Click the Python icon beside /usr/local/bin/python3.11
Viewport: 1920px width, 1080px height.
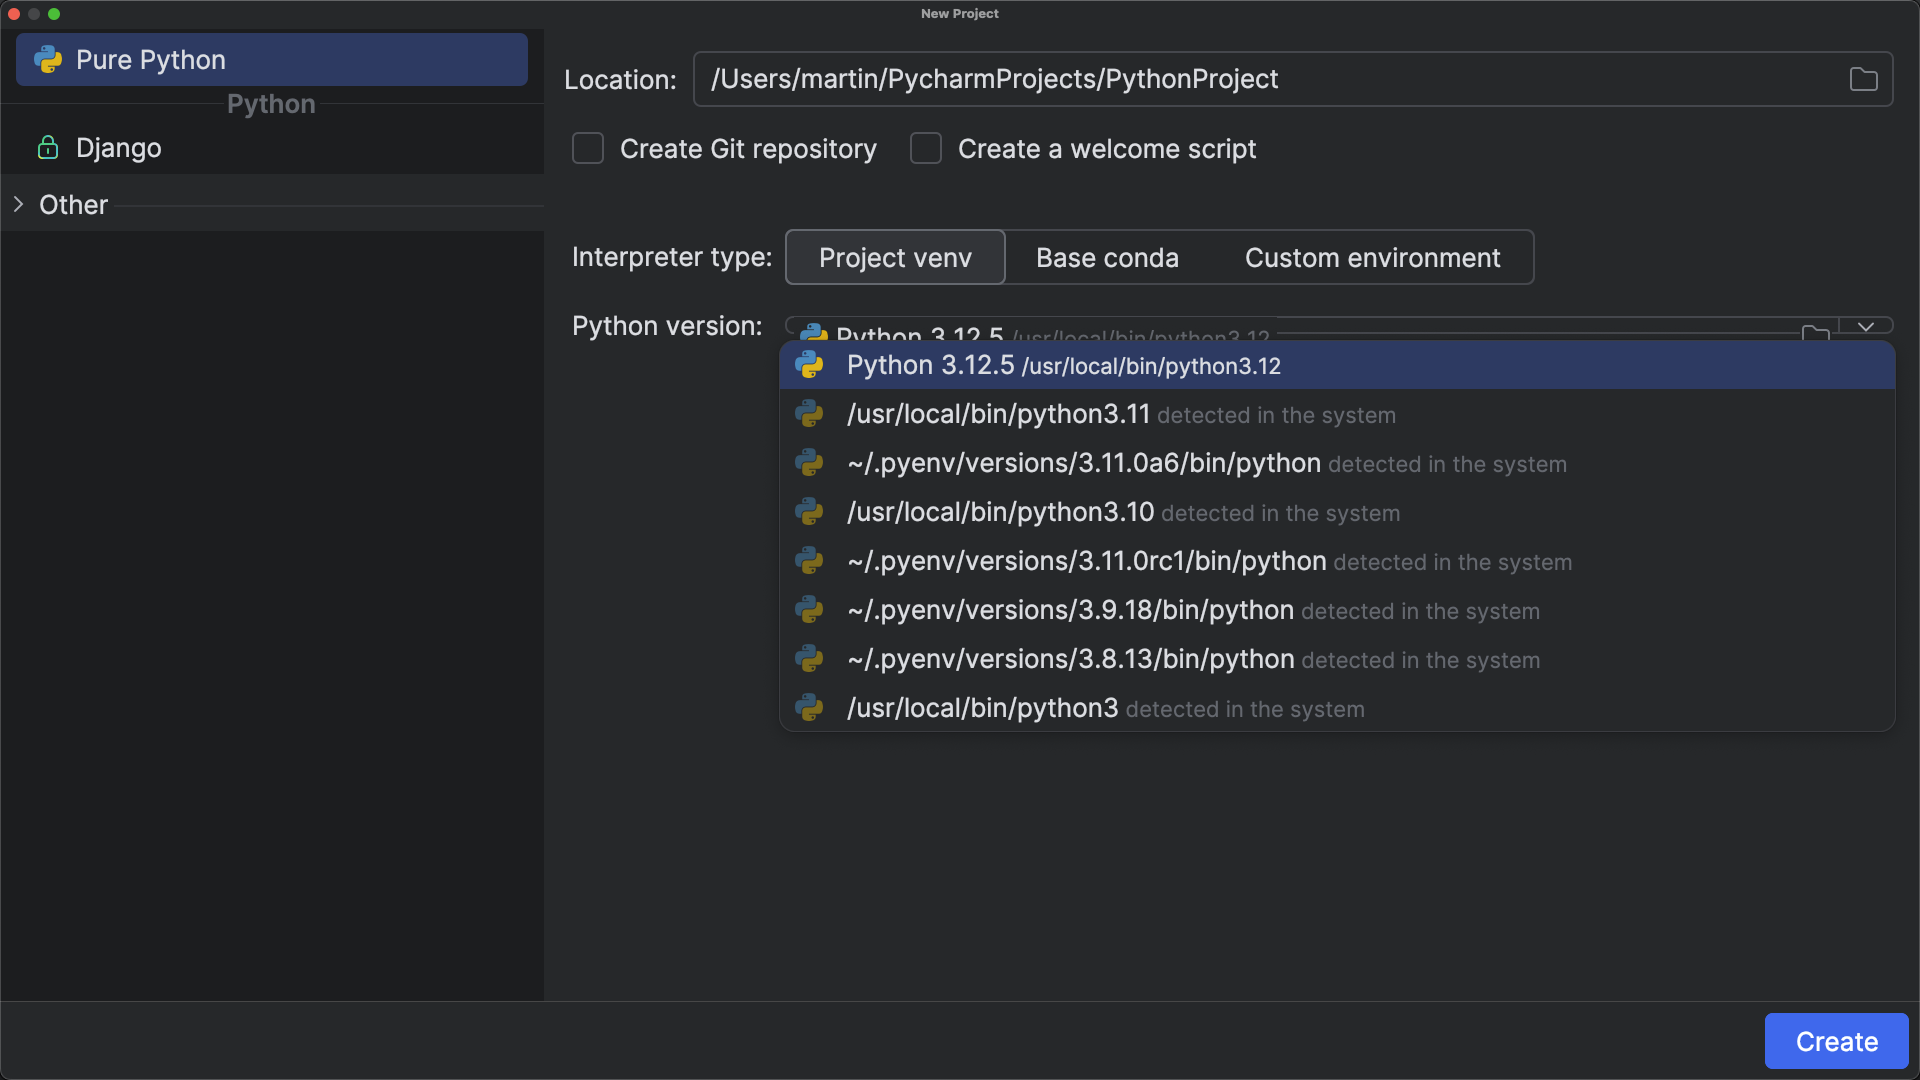click(x=810, y=413)
